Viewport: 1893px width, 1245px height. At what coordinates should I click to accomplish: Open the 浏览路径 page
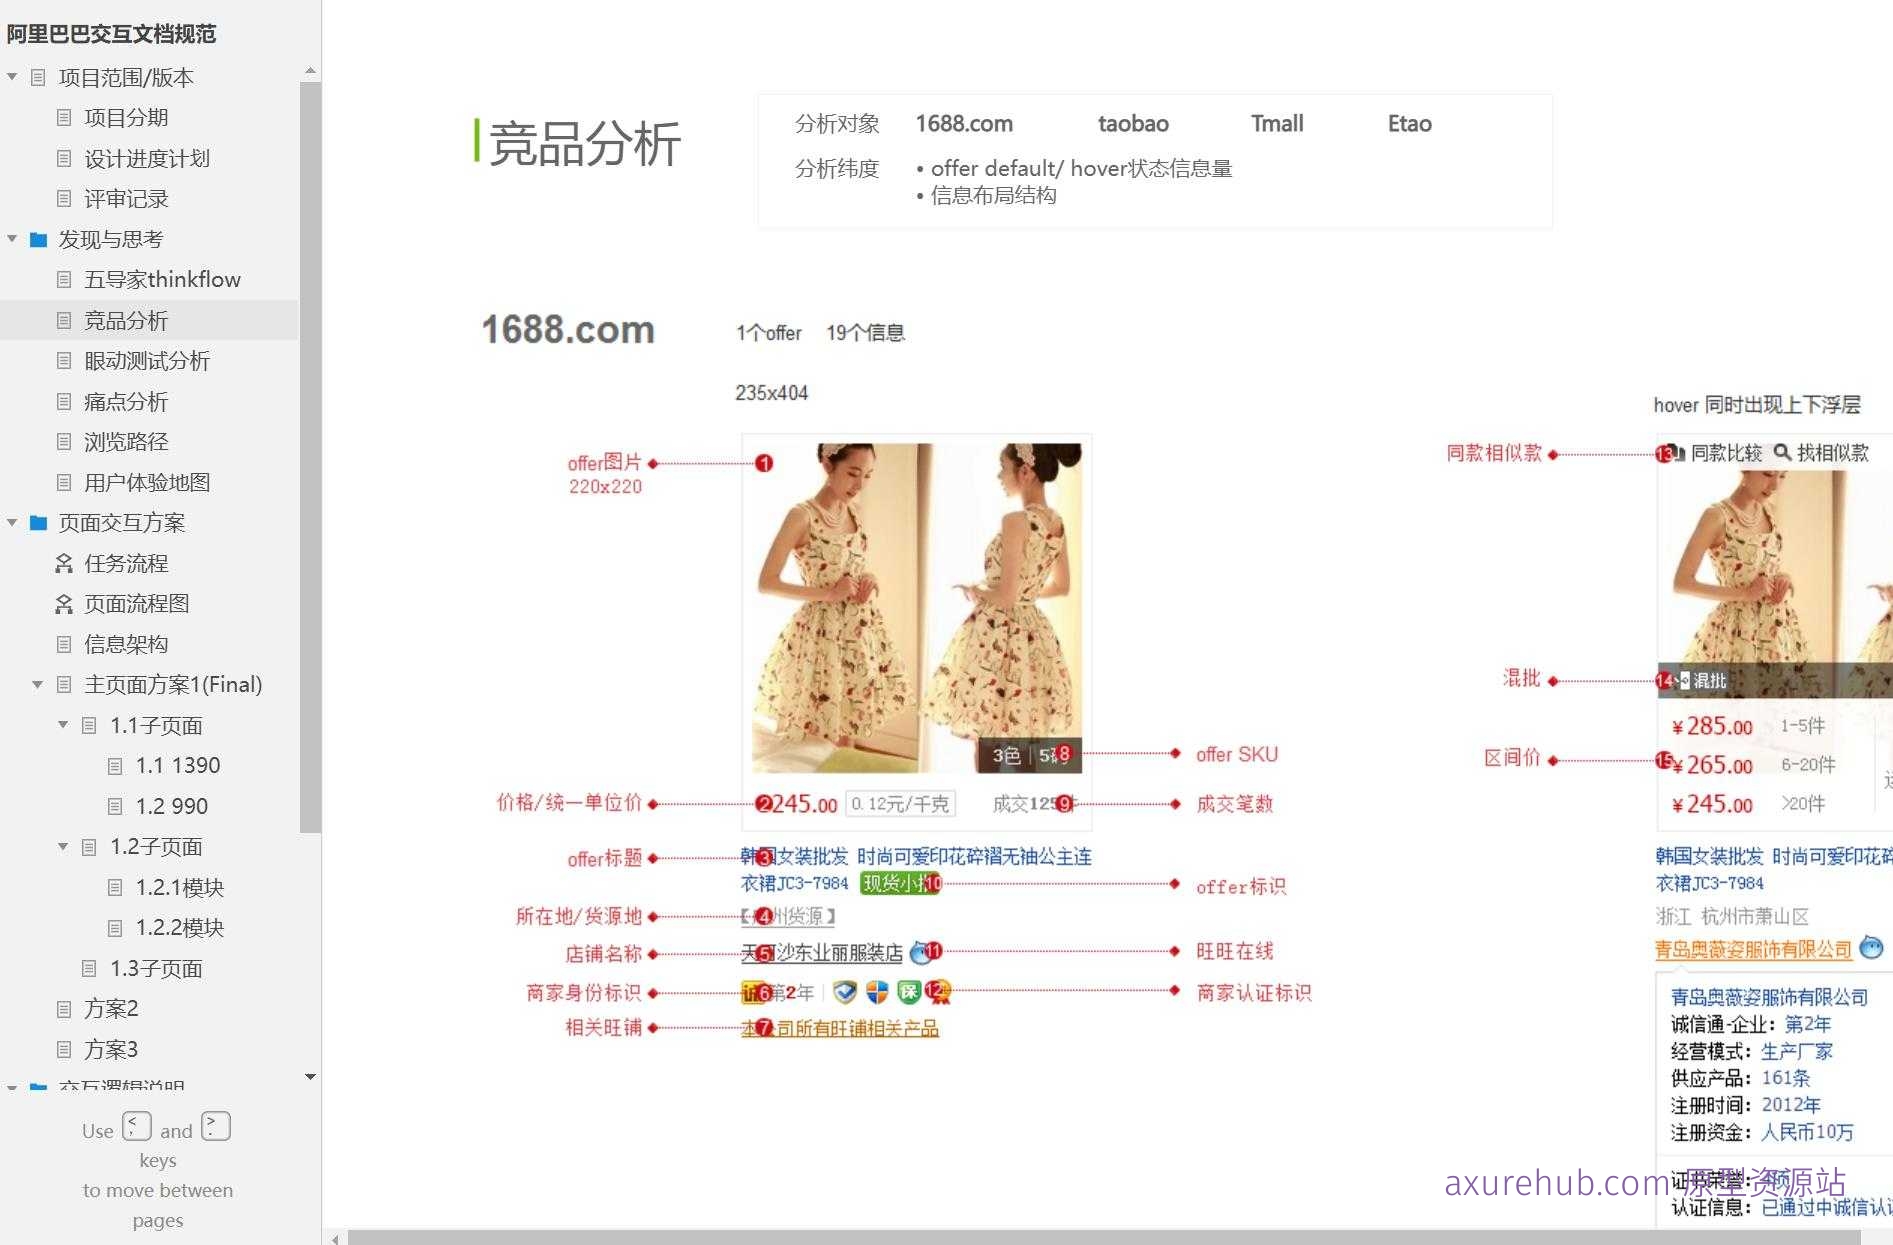click(x=126, y=442)
